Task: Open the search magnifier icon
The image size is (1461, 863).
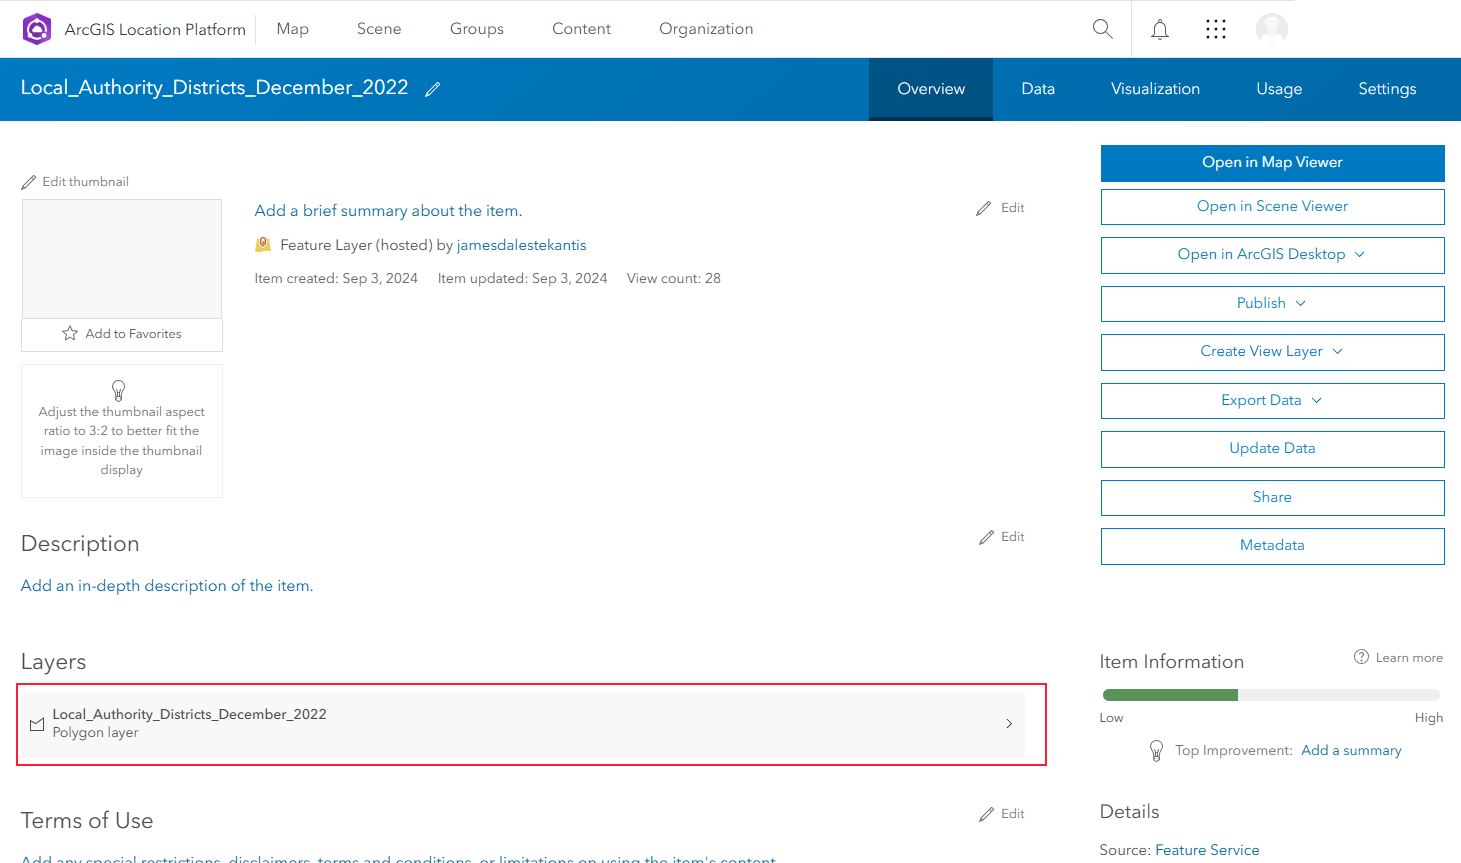Action: click(x=1102, y=29)
